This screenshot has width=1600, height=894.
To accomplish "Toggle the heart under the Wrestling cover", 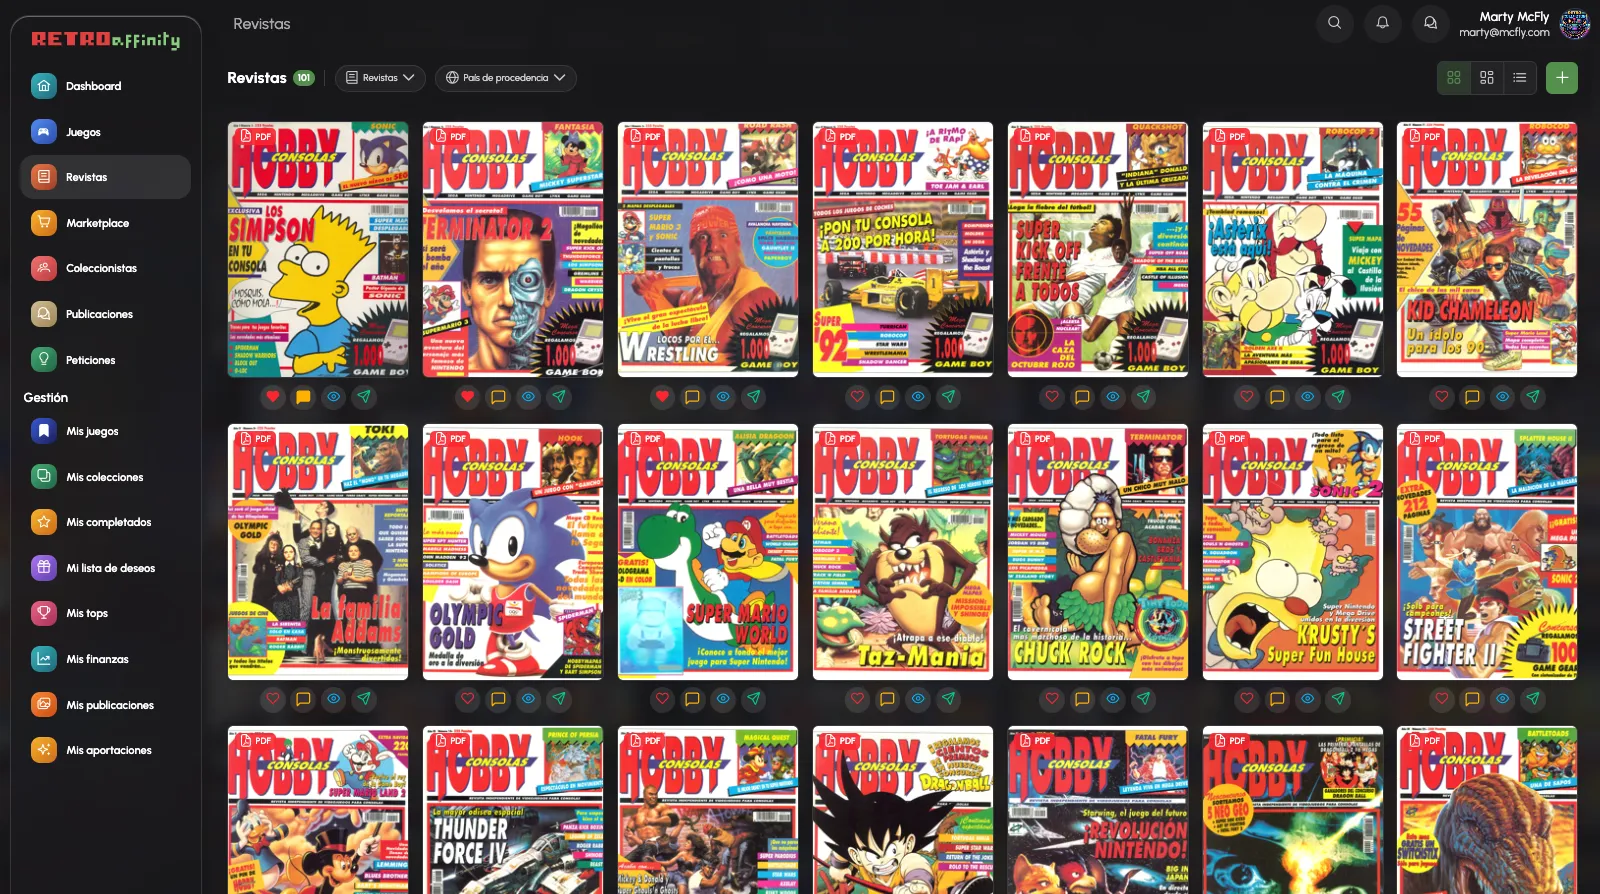I will coord(662,397).
